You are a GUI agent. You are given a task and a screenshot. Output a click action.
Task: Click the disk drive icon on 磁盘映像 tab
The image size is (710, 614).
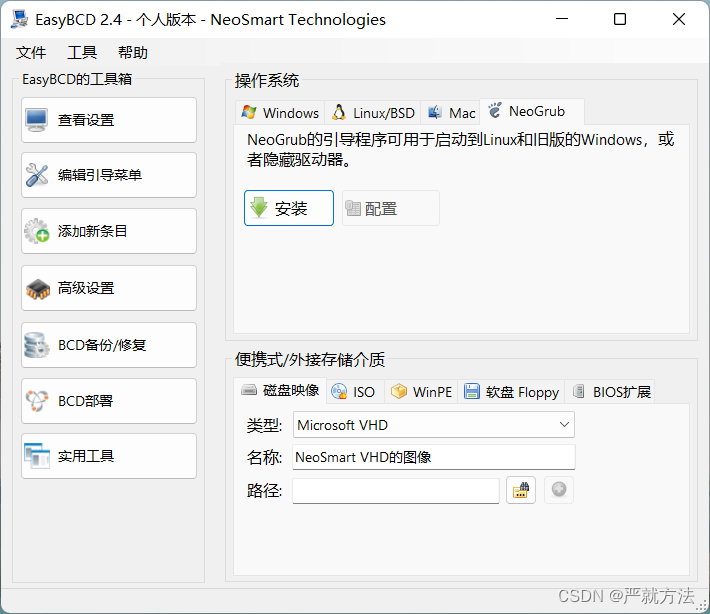point(249,389)
